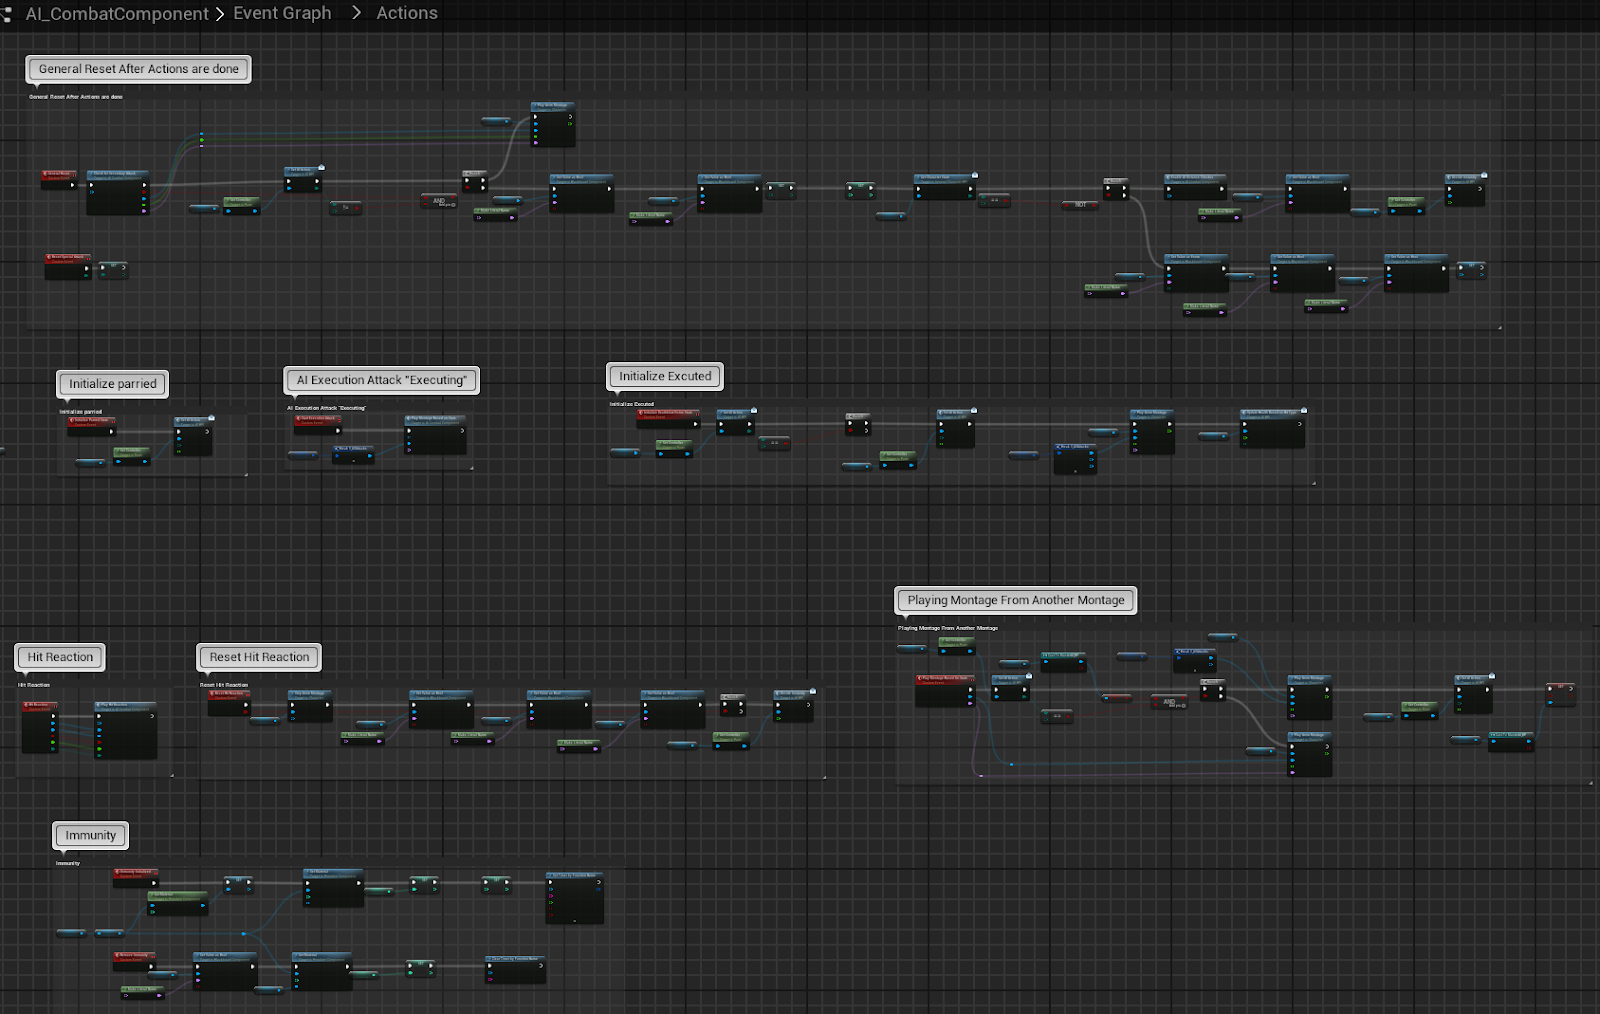The image size is (1600, 1014).
Task: Select the equals comparison node before NOT
Action: coord(994,200)
